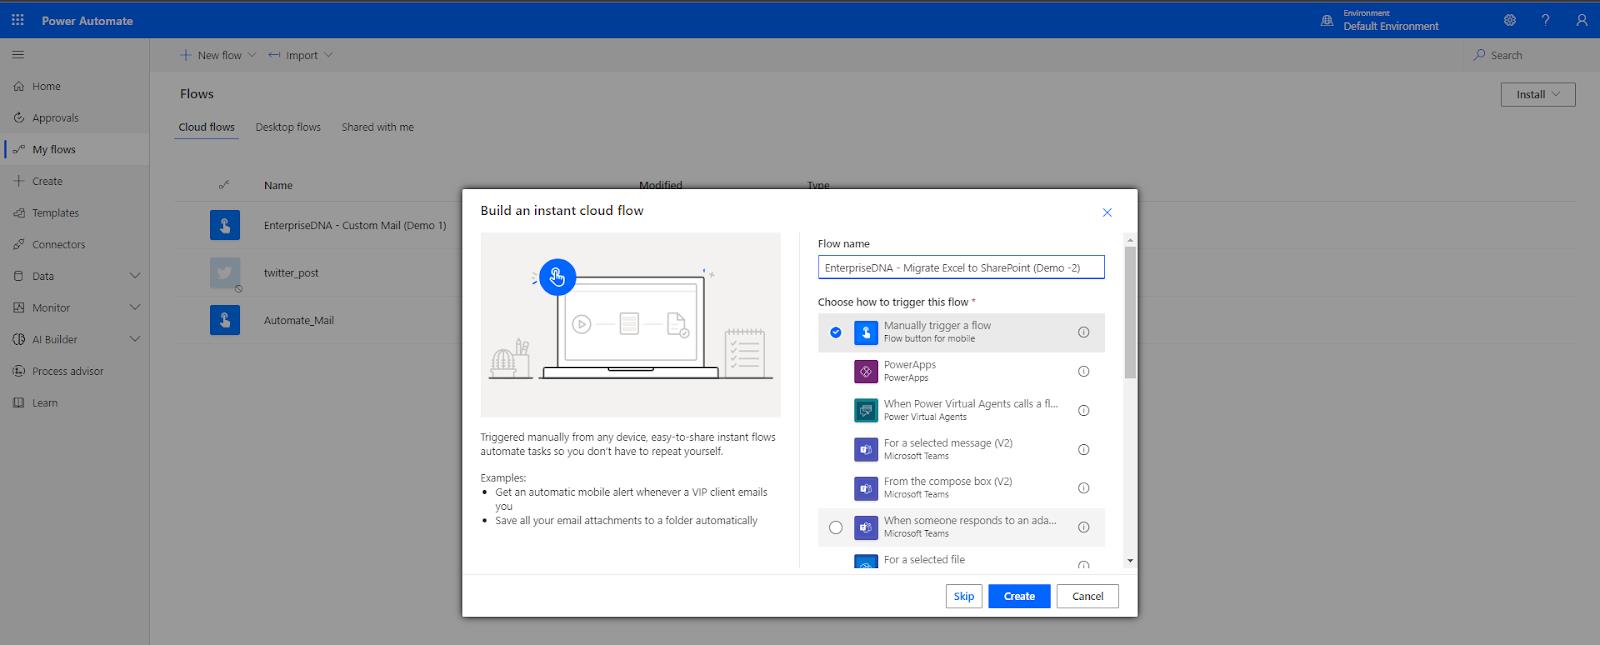This screenshot has height=645, width=1600.
Task: Switch to the Cloud flows tab
Action: point(206,127)
